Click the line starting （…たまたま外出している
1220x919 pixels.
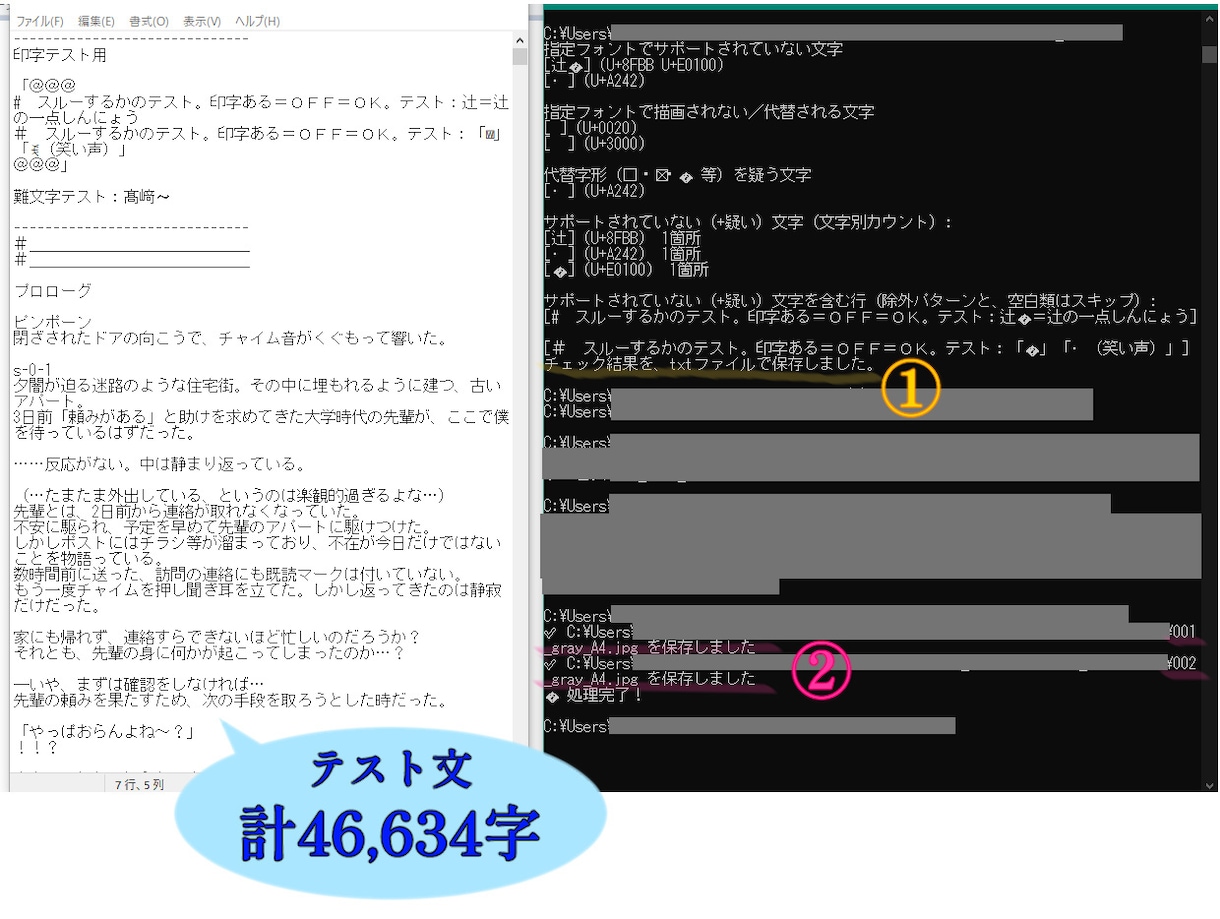click(x=230, y=496)
